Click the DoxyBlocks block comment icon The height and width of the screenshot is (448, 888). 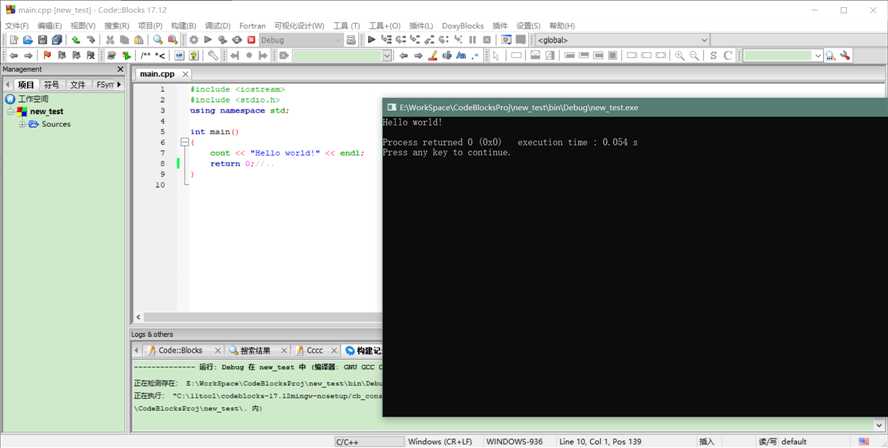(x=146, y=55)
